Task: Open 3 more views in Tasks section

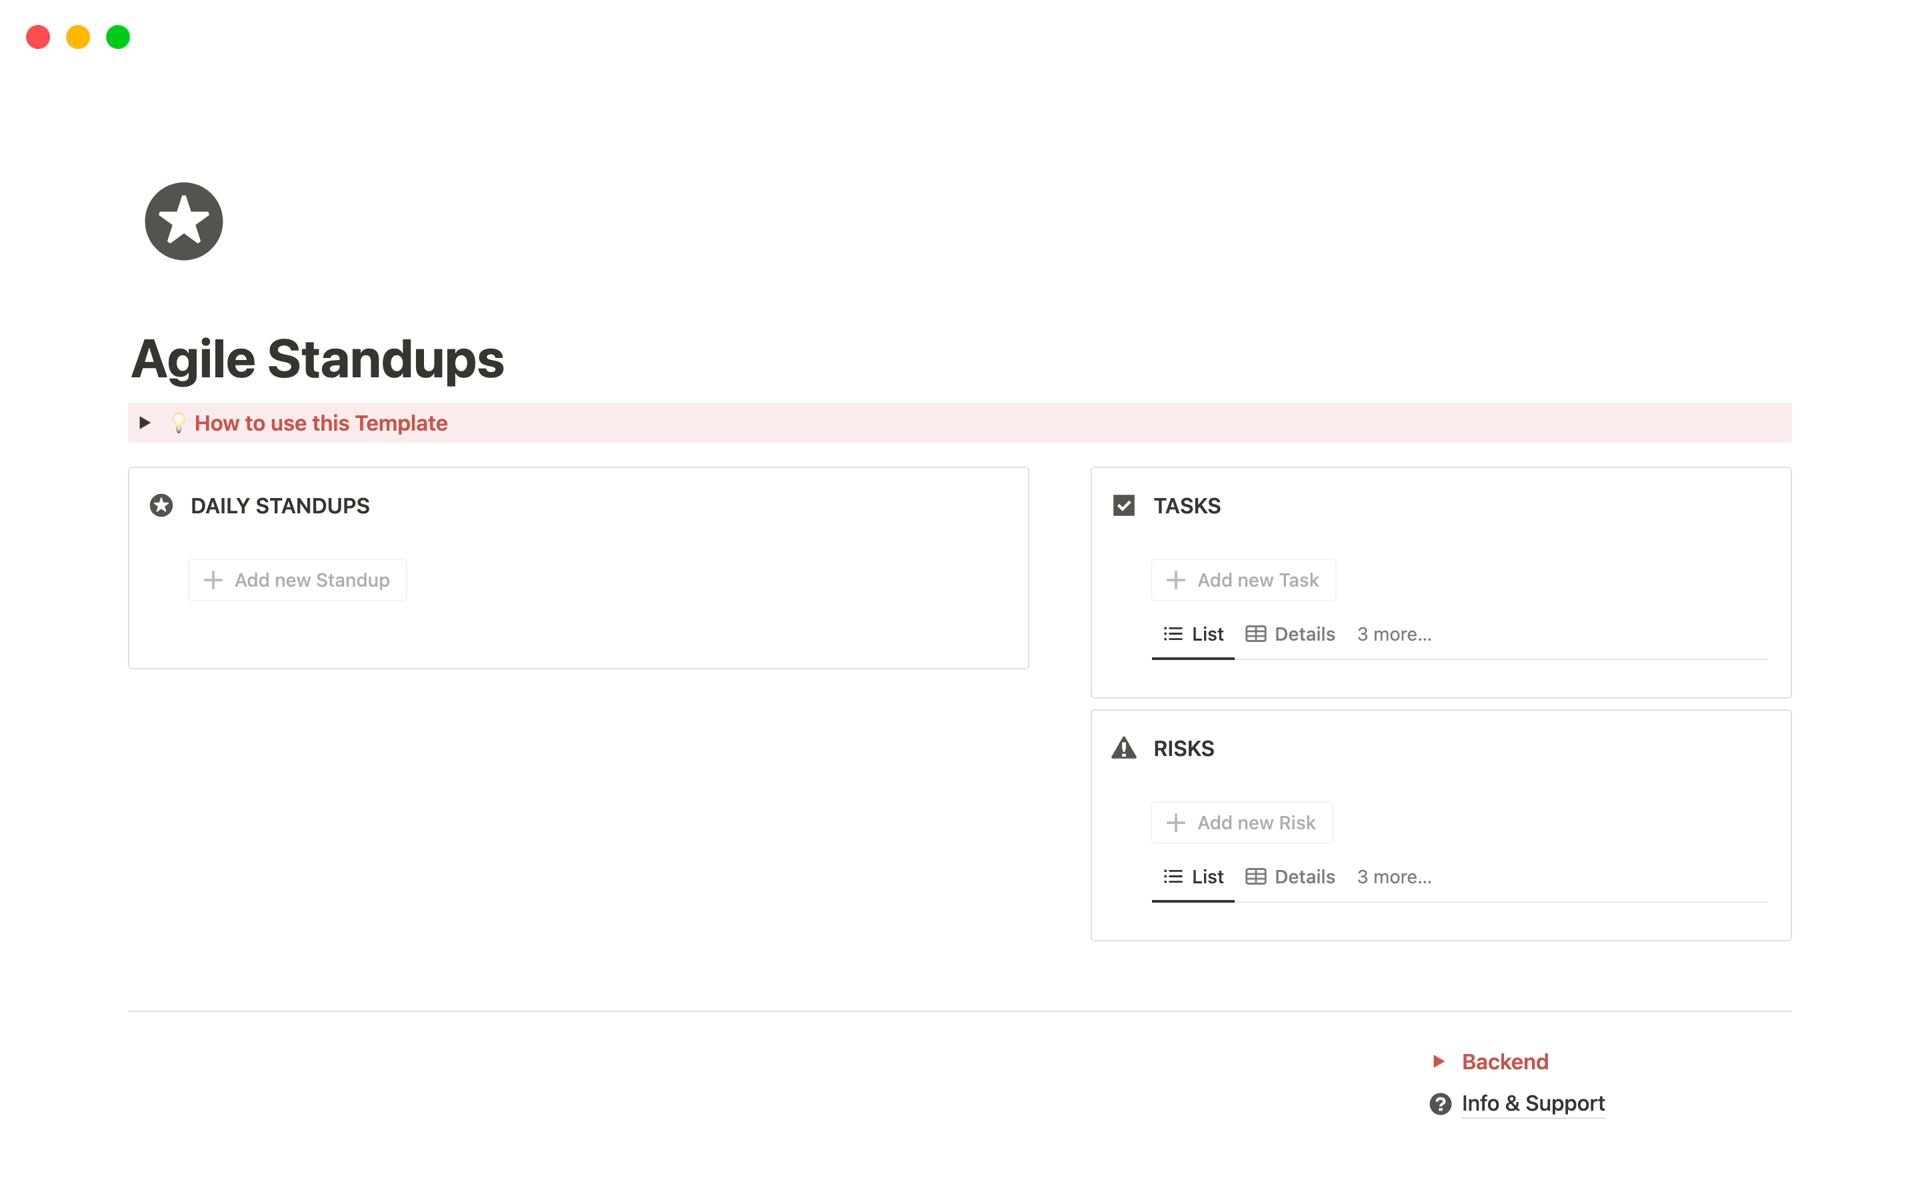Action: click(1393, 633)
